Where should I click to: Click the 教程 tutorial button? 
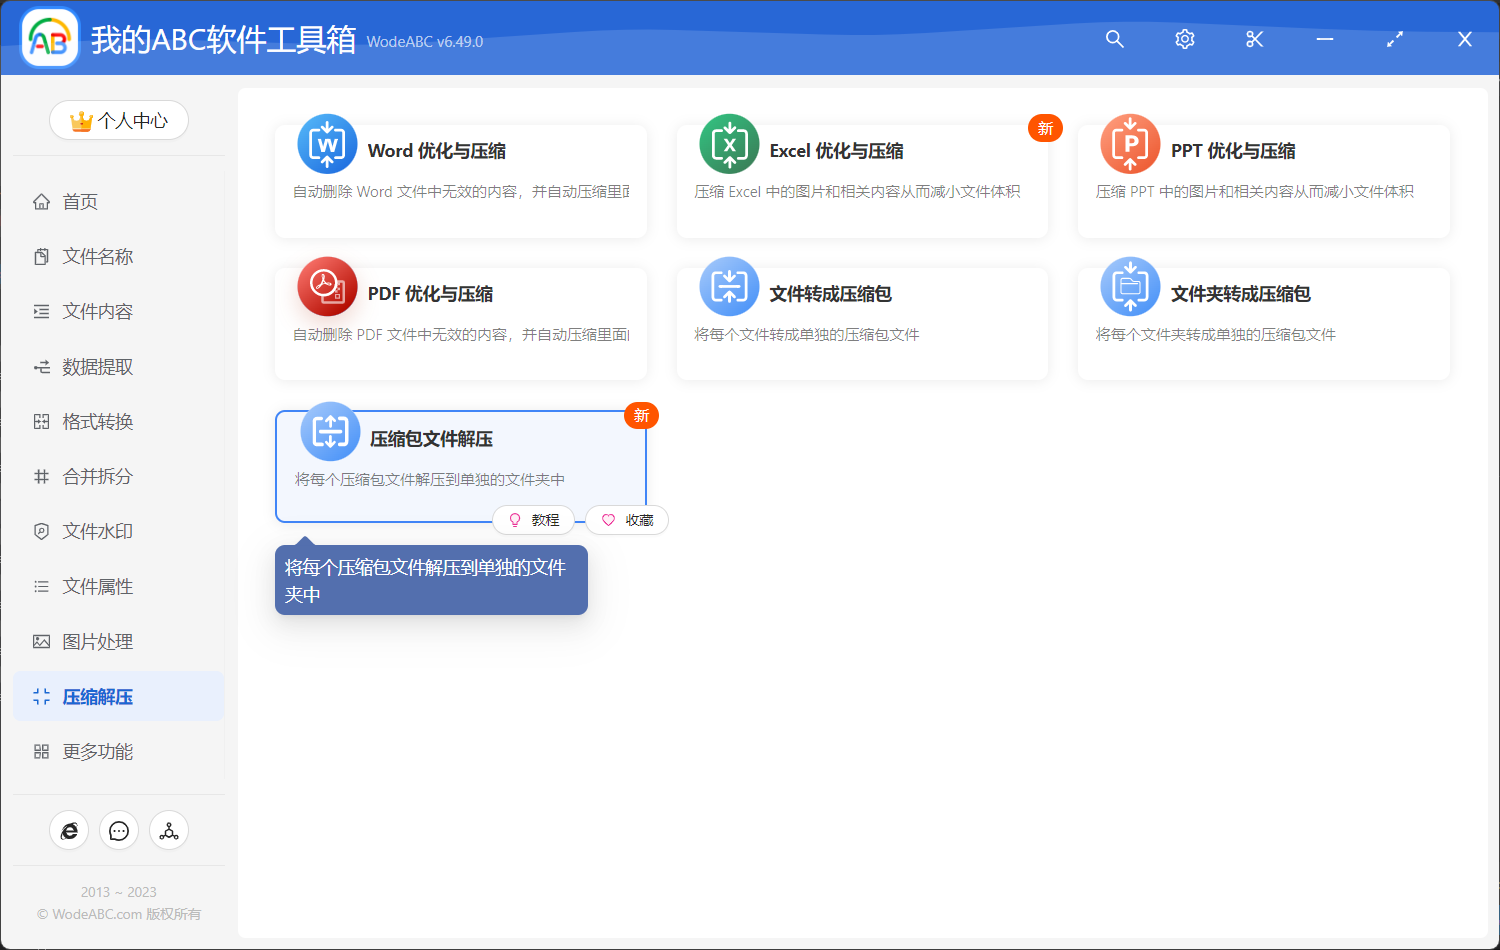pyautogui.click(x=534, y=520)
